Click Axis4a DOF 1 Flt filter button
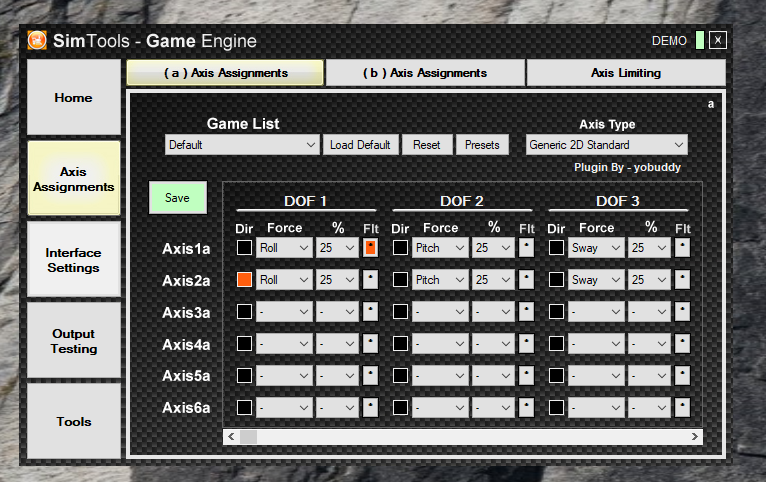766x482 pixels. click(x=370, y=344)
